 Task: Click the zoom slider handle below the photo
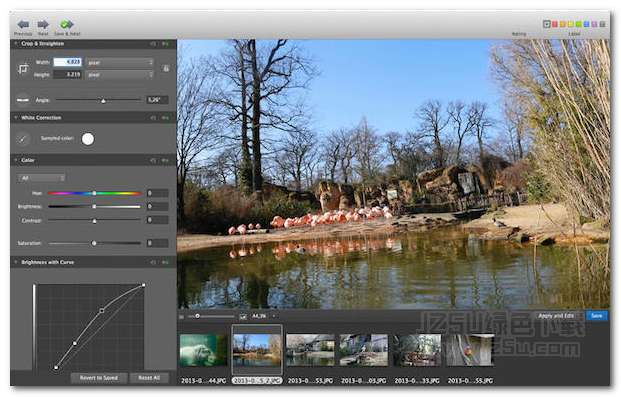pos(197,316)
